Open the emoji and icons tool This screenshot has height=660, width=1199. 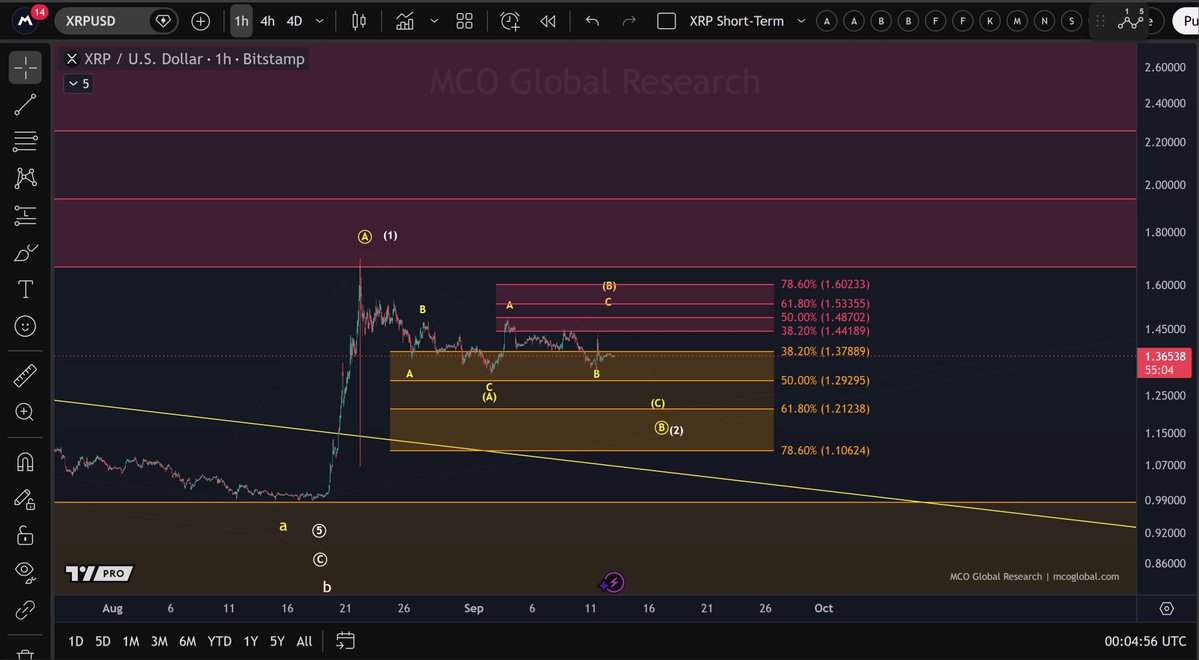pos(25,327)
